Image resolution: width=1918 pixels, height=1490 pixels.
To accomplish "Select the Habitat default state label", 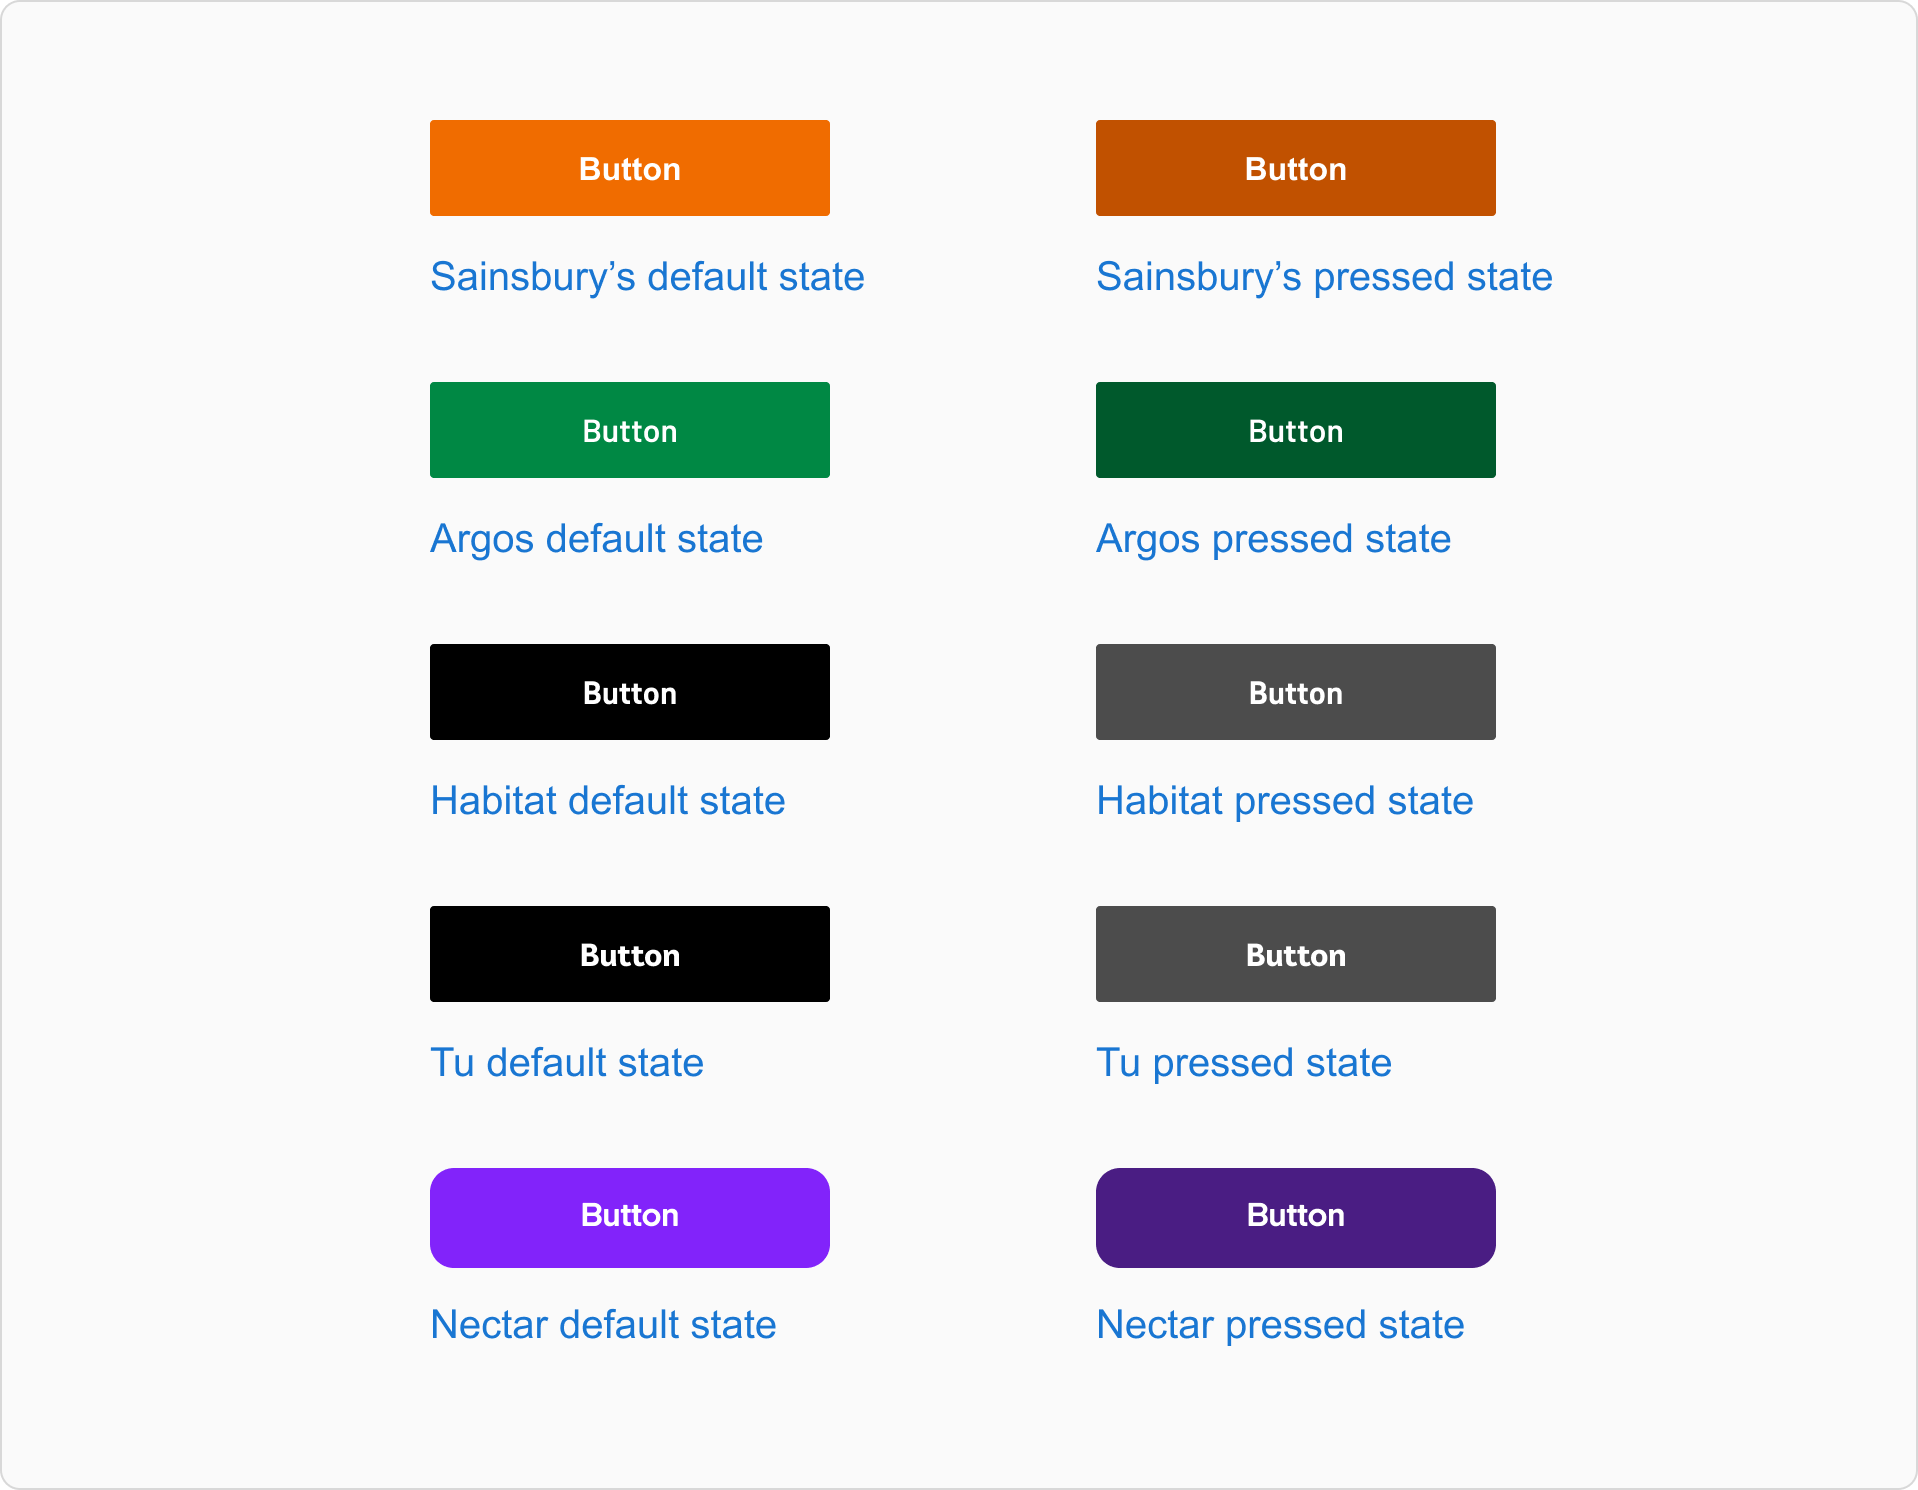I will click(x=607, y=800).
